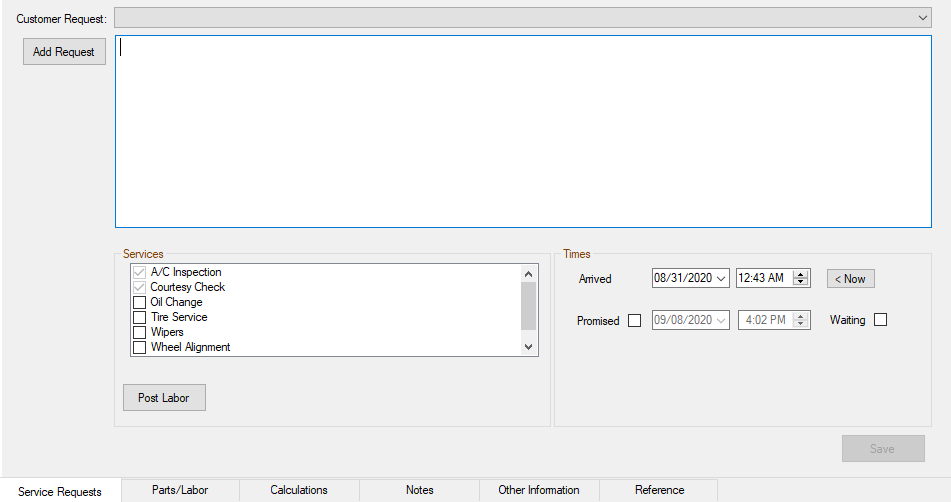Viewport: 951px width, 502px height.
Task: Open the Customer Request dropdown
Action: (x=523, y=18)
